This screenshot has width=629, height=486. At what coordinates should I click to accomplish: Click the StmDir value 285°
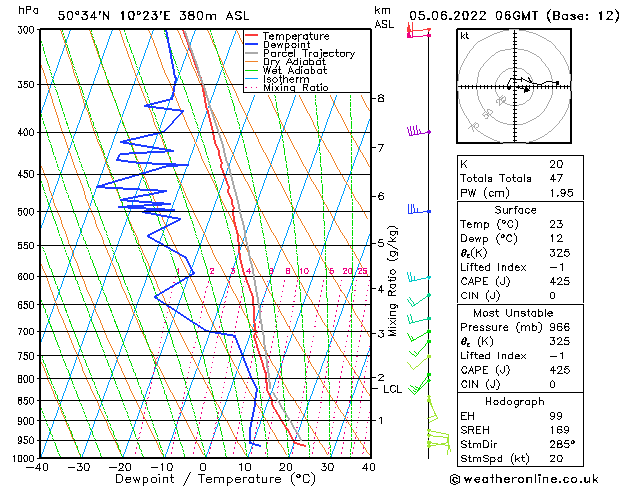[x=562, y=445]
